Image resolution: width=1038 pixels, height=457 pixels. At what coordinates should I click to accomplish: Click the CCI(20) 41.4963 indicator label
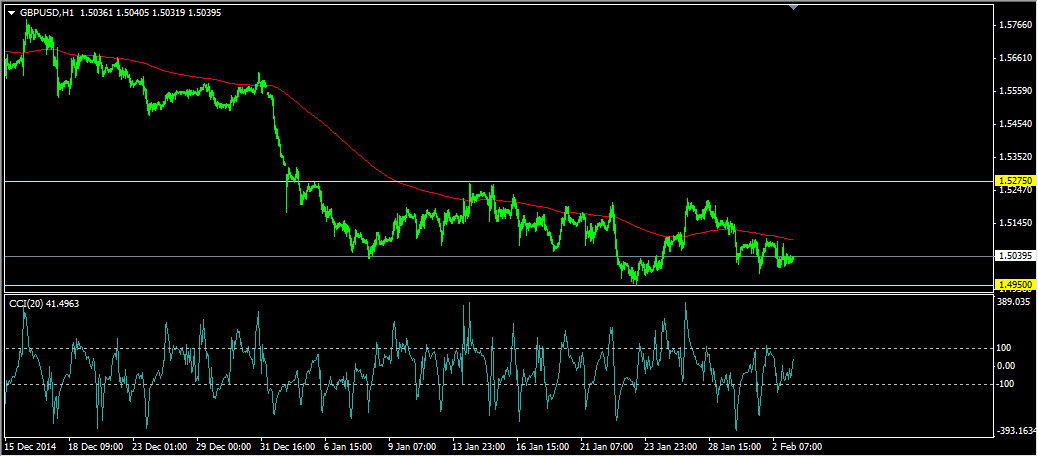tap(44, 303)
